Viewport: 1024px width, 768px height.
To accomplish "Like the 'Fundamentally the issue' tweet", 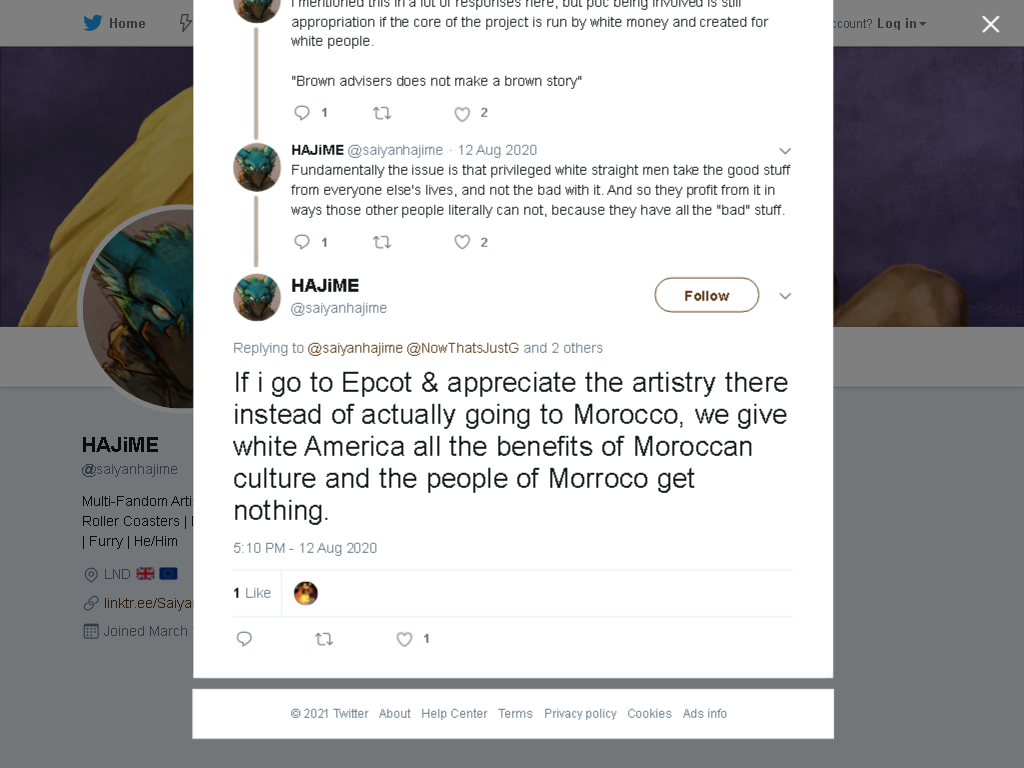I will [x=462, y=242].
